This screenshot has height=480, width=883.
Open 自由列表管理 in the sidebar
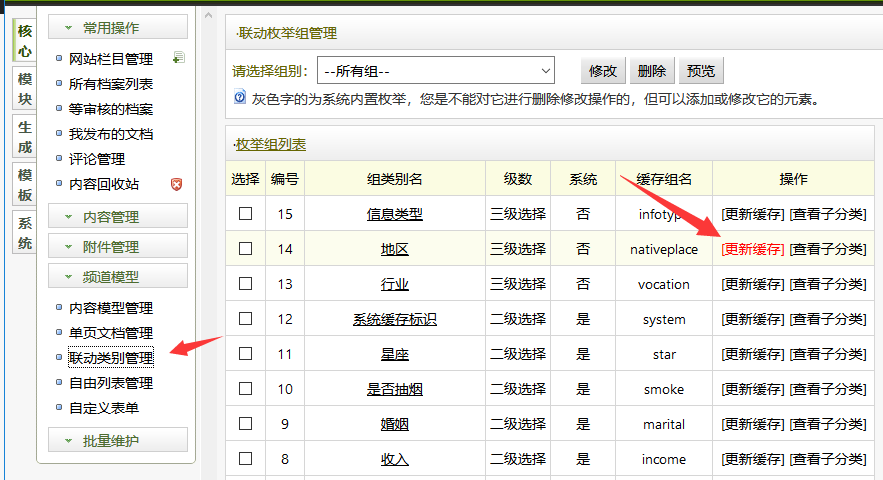[x=110, y=383]
